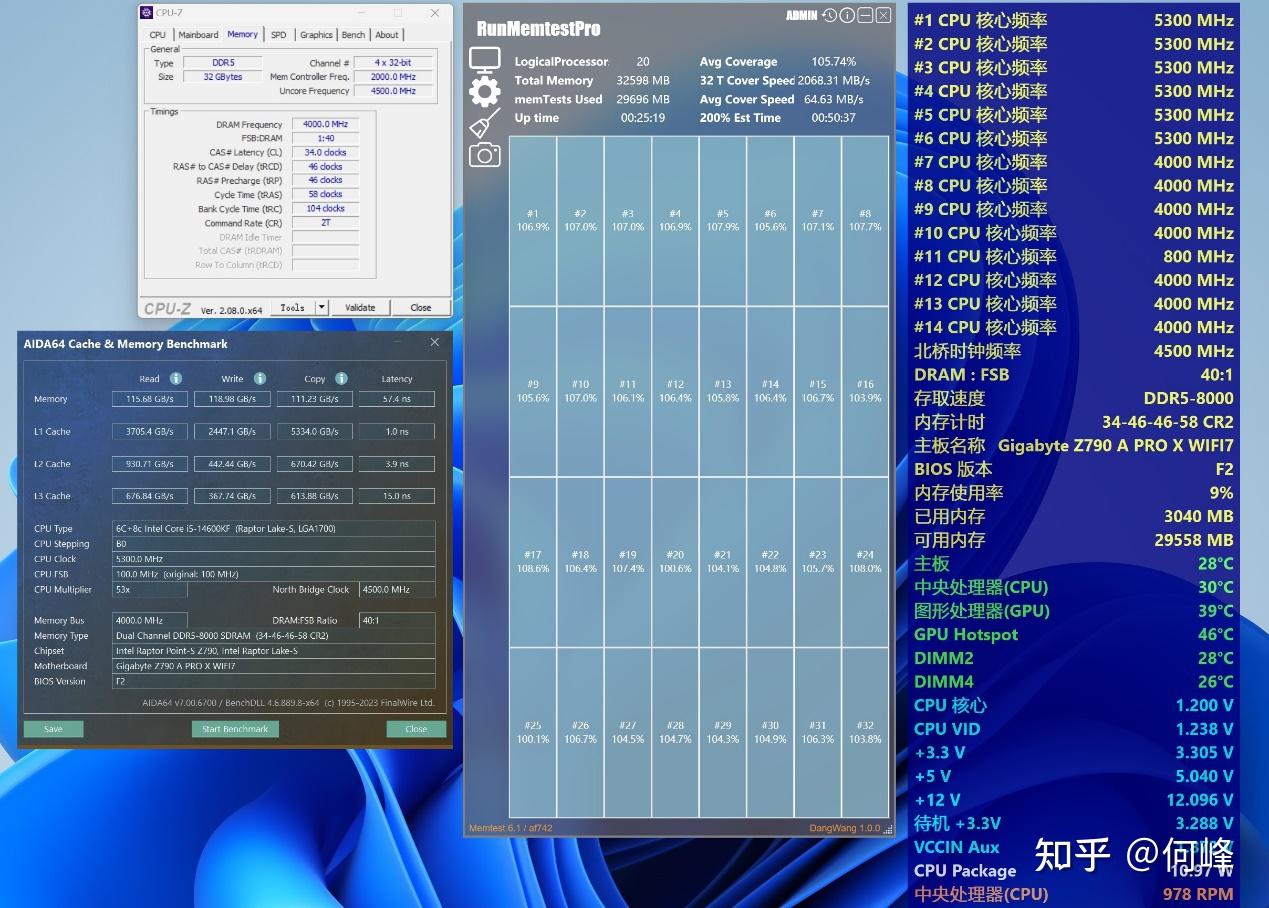Open the history clock icon in RunMemtestPro
Viewport: 1269px width, 908px height.
pos(829,15)
